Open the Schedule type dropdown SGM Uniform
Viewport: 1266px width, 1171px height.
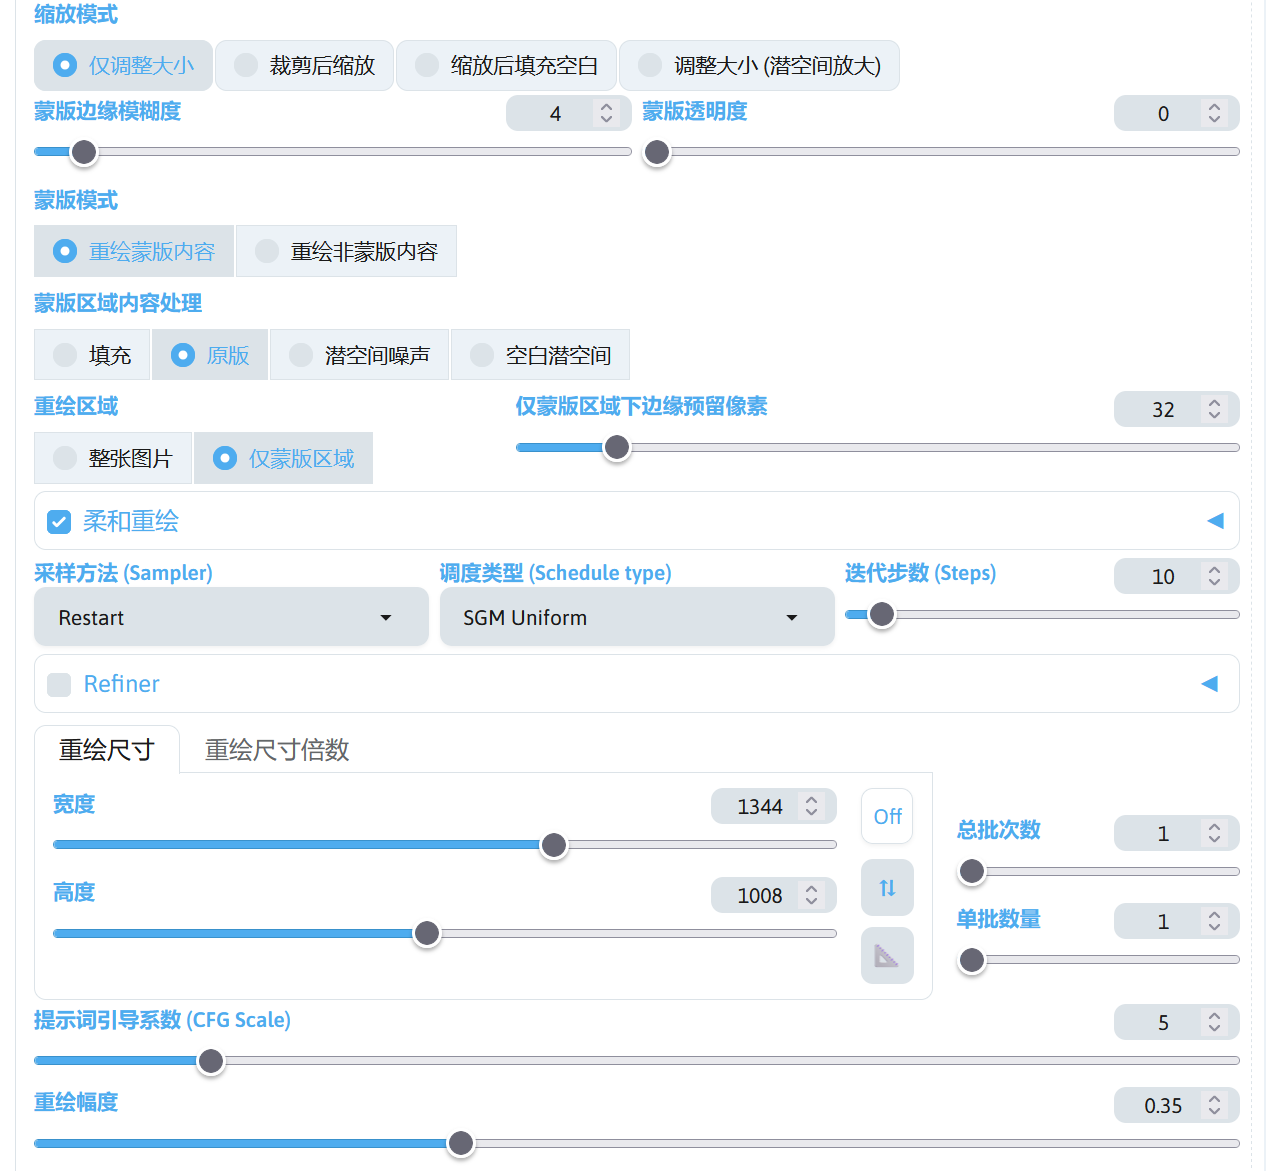pyautogui.click(x=637, y=618)
